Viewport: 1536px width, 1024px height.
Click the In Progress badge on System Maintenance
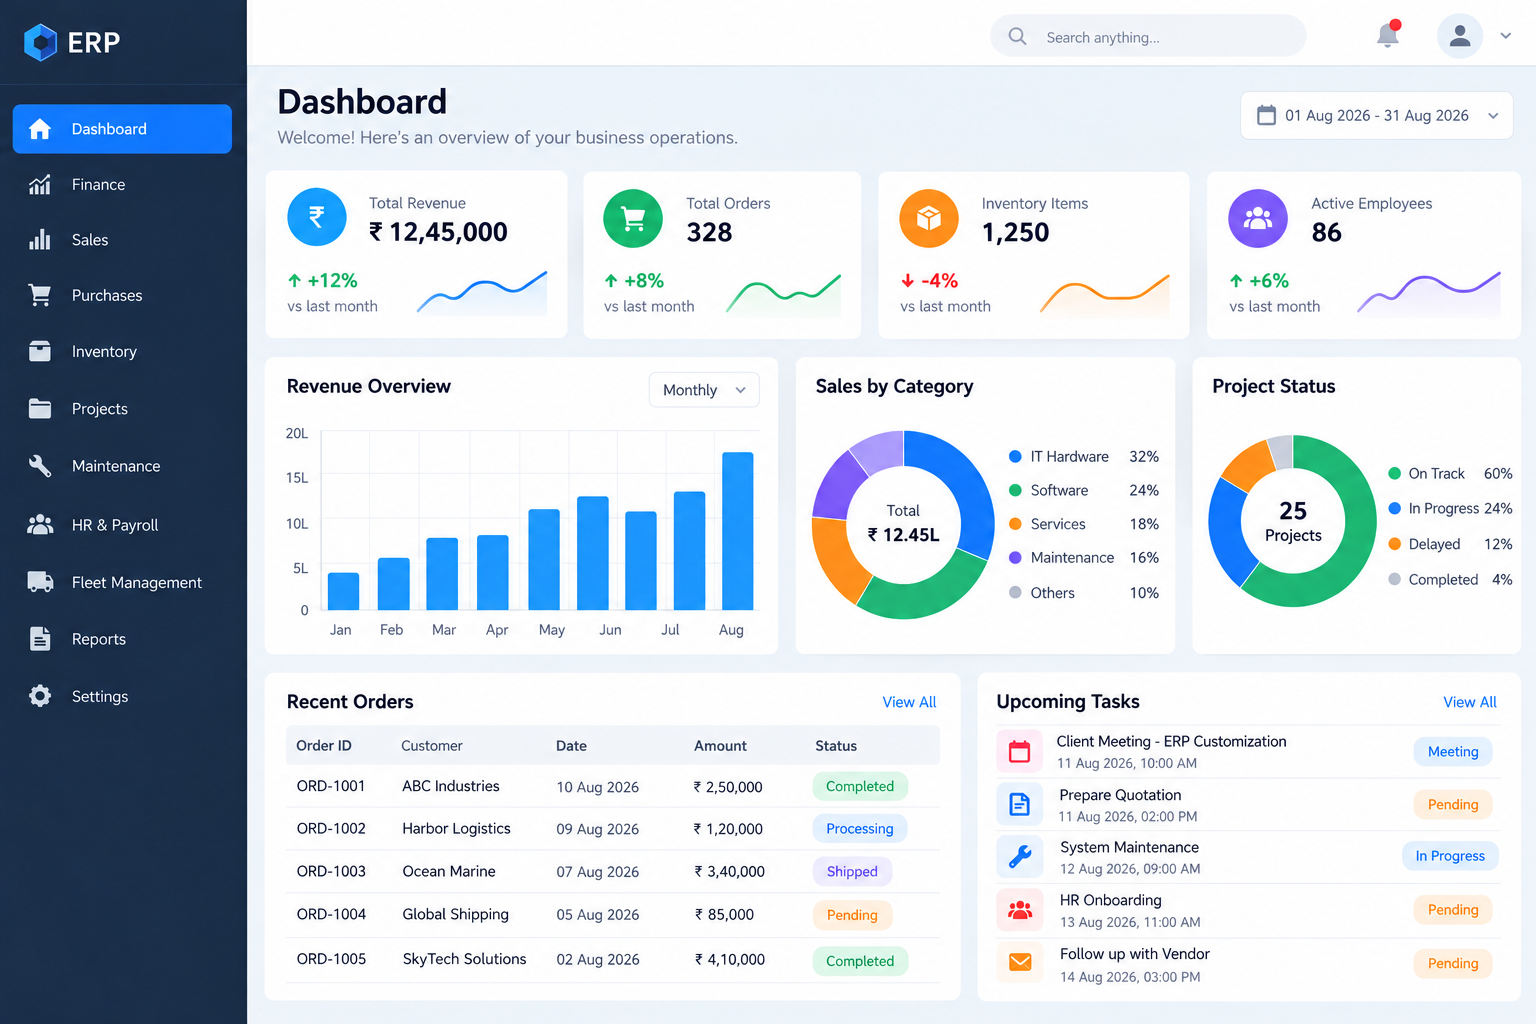coord(1450,856)
